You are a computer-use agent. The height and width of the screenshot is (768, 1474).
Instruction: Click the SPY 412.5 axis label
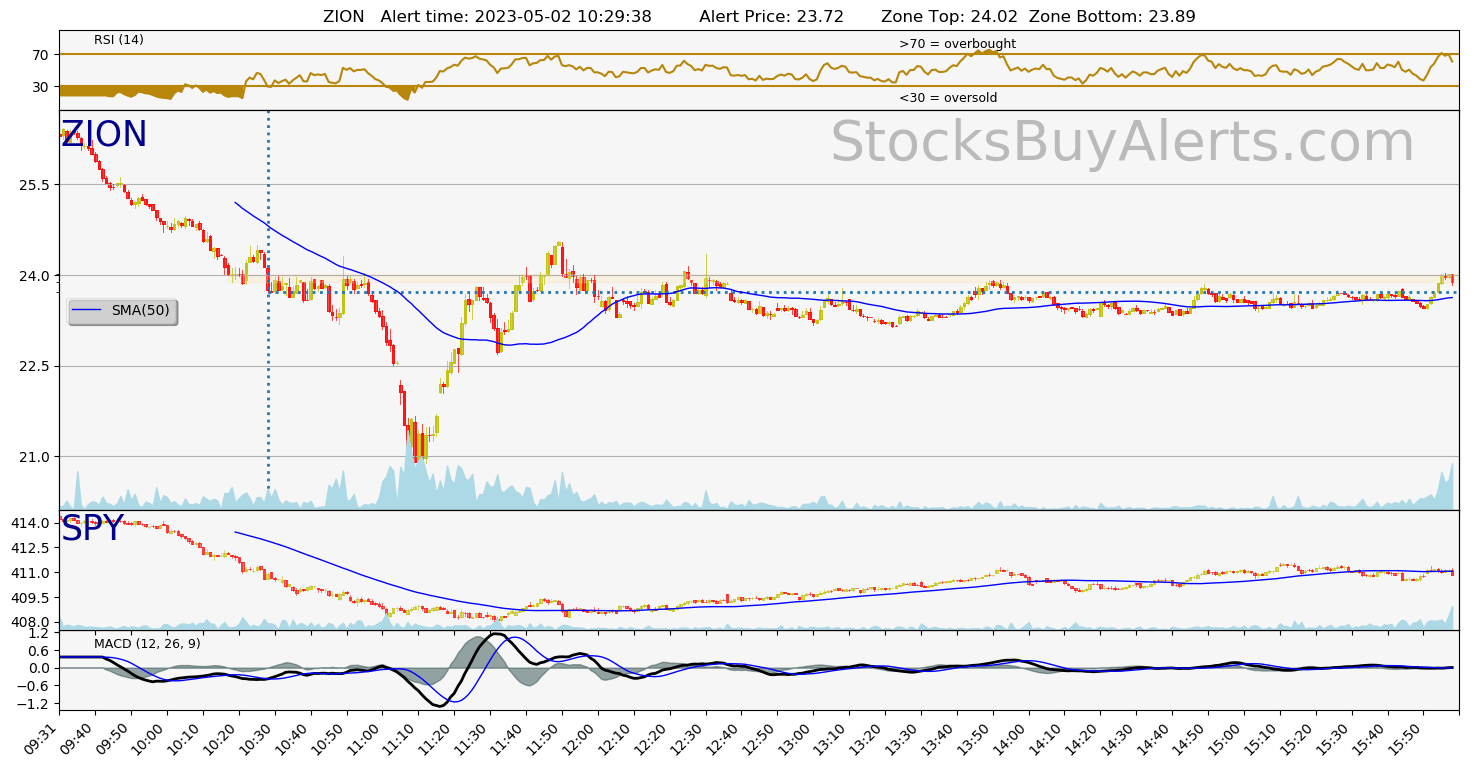point(30,548)
